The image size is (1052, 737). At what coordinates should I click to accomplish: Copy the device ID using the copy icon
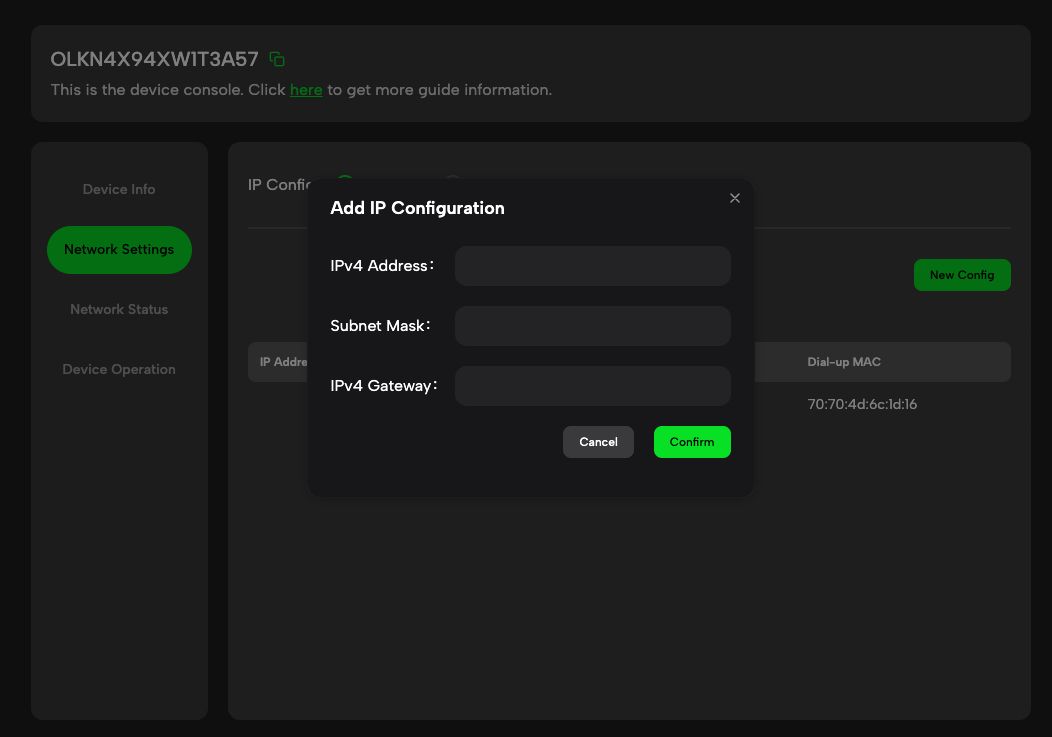(276, 58)
